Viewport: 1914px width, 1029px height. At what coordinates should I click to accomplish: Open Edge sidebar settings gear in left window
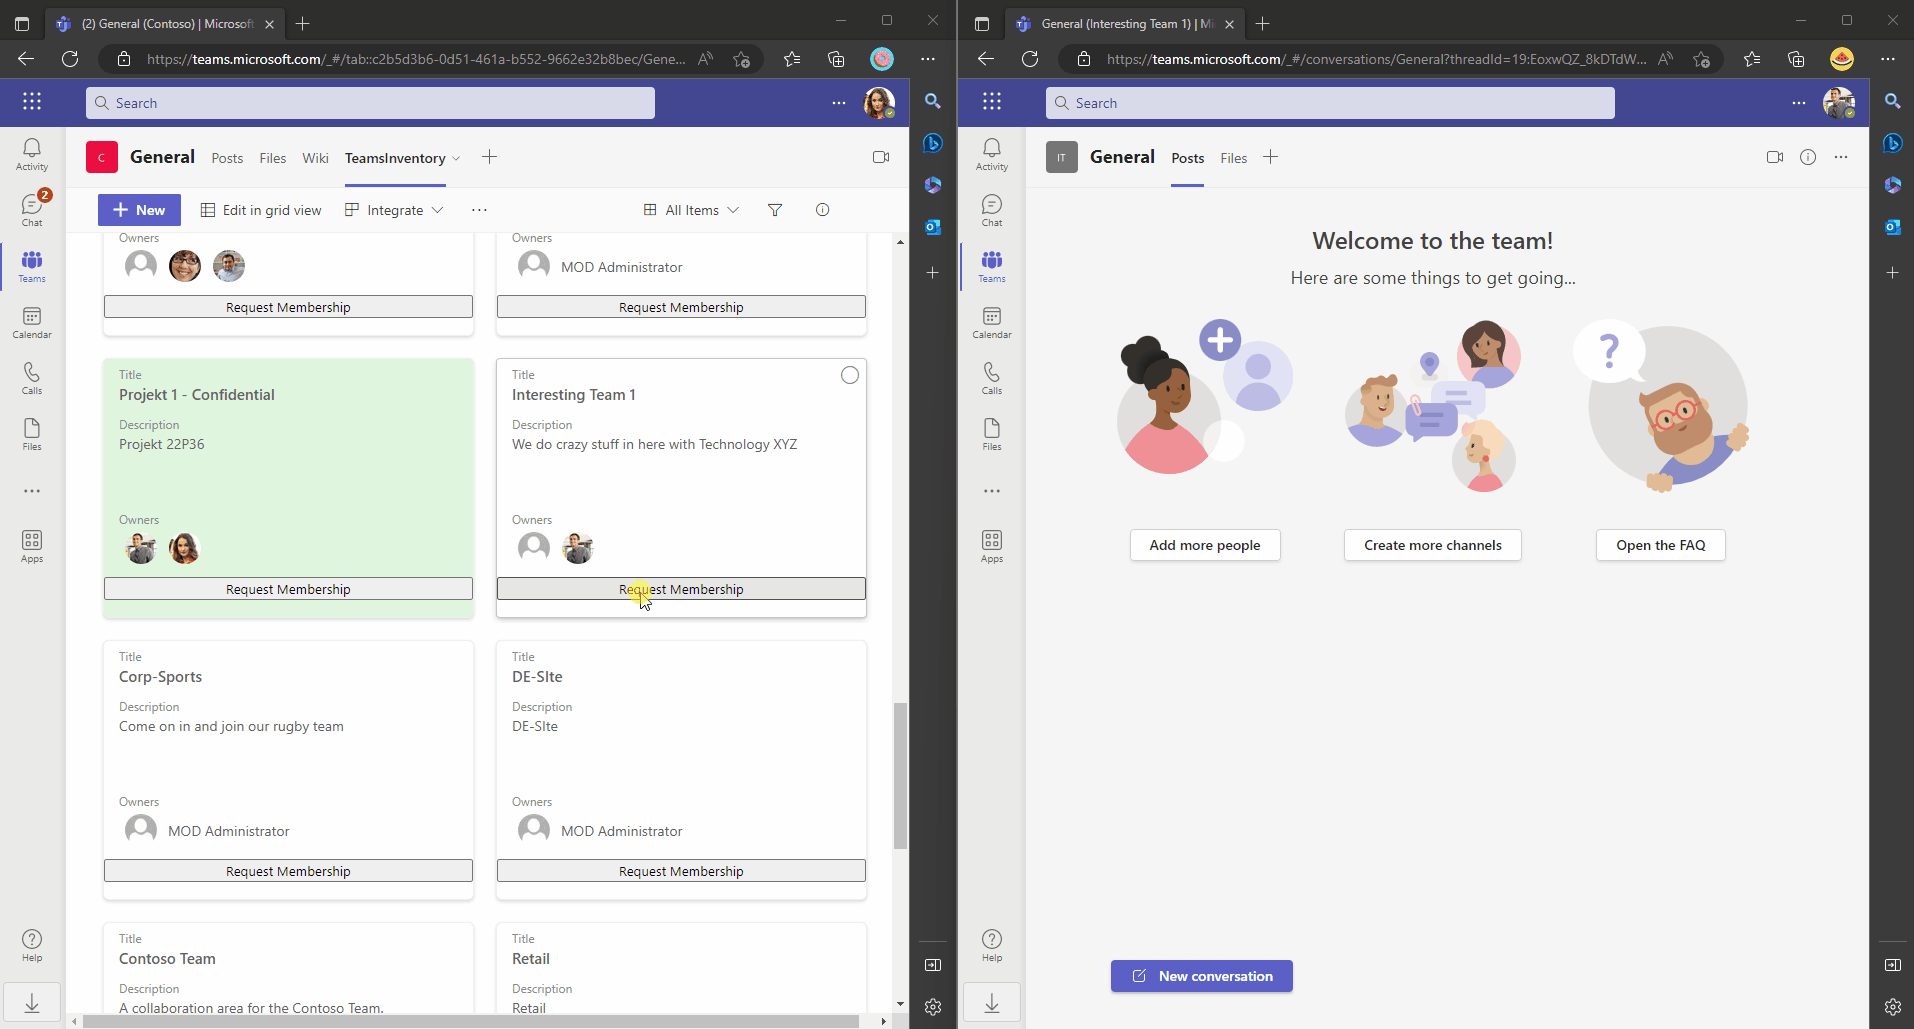point(933,1007)
